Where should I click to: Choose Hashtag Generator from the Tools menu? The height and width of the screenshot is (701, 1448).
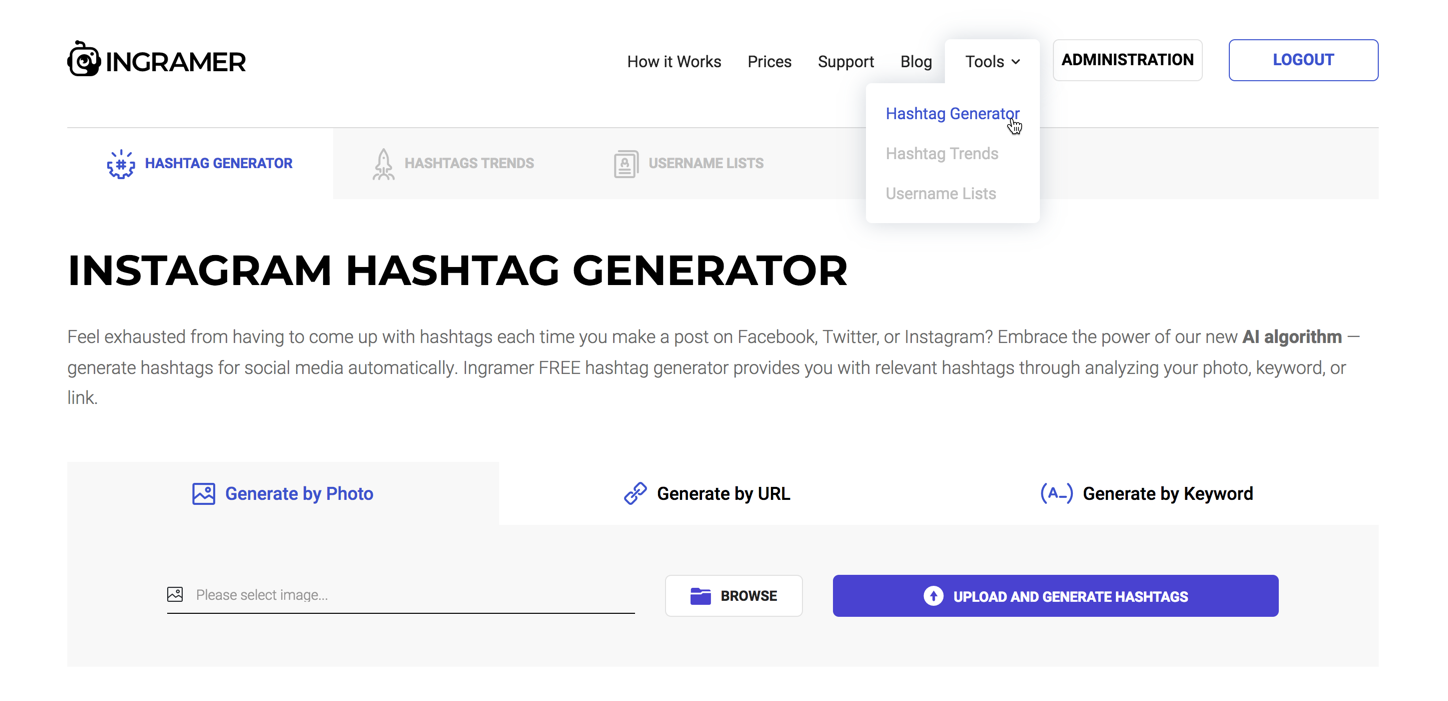[953, 114]
